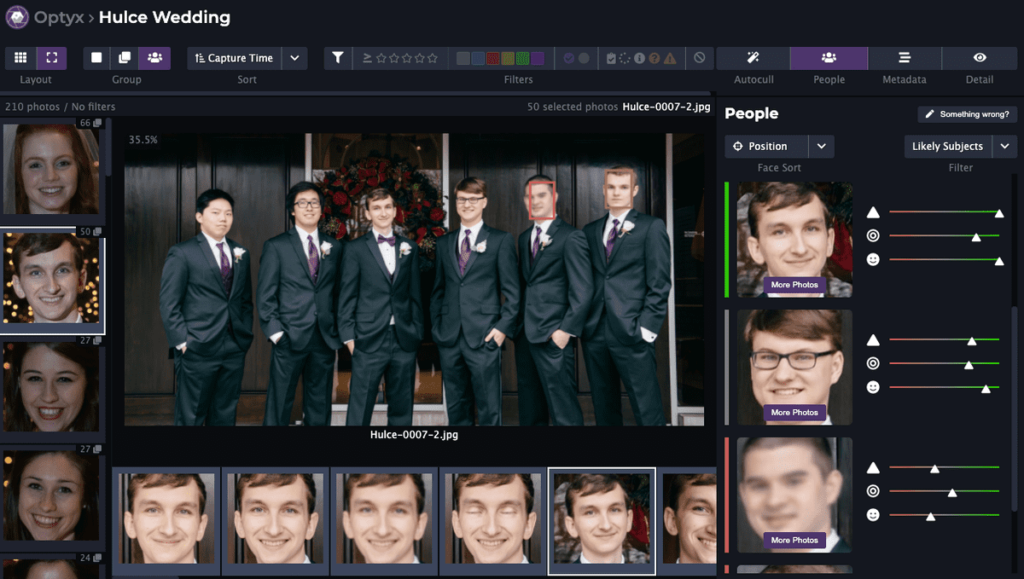This screenshot has width=1024, height=579.
Task: Filter by the purple color label
Action: pos(538,58)
